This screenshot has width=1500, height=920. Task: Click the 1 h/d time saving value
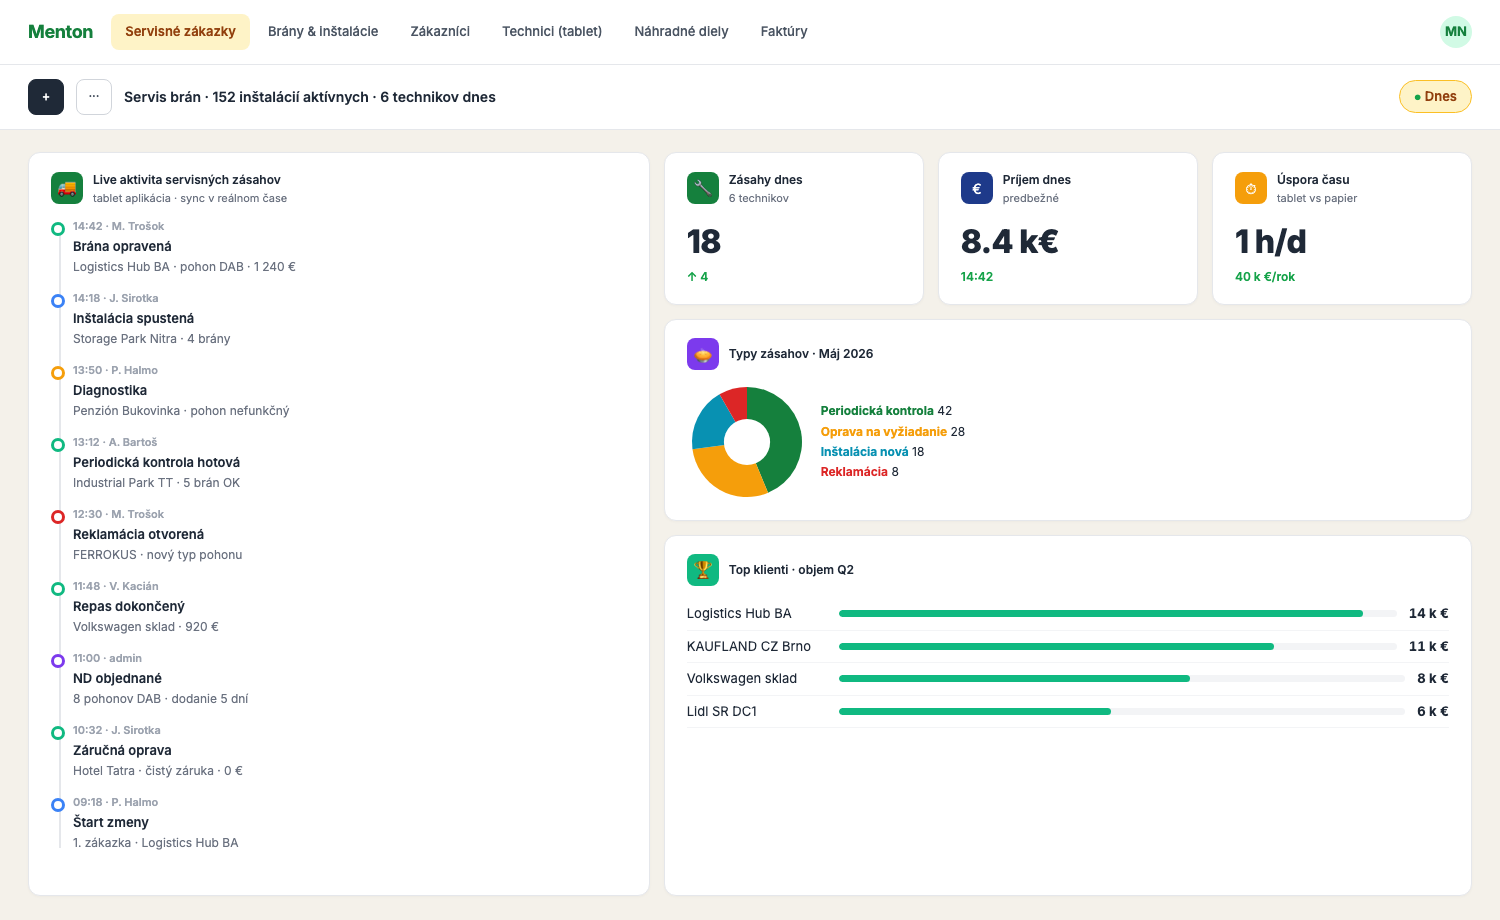[x=1271, y=242]
